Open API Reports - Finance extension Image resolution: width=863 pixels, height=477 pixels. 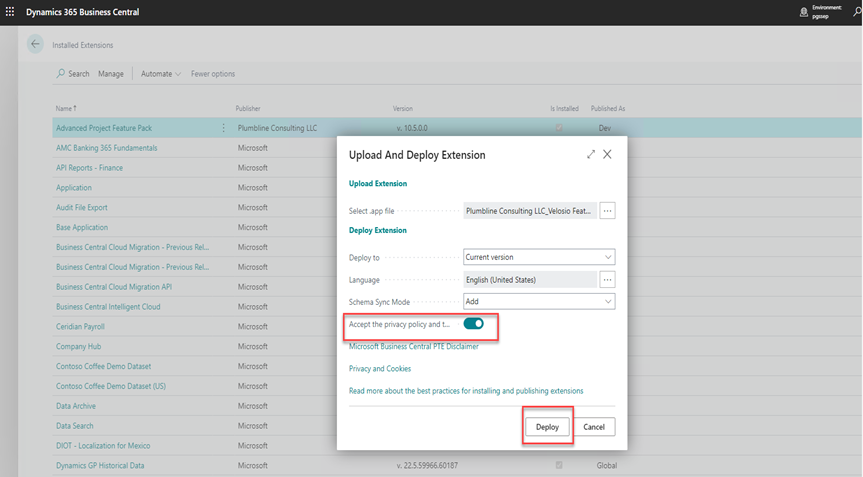point(89,167)
